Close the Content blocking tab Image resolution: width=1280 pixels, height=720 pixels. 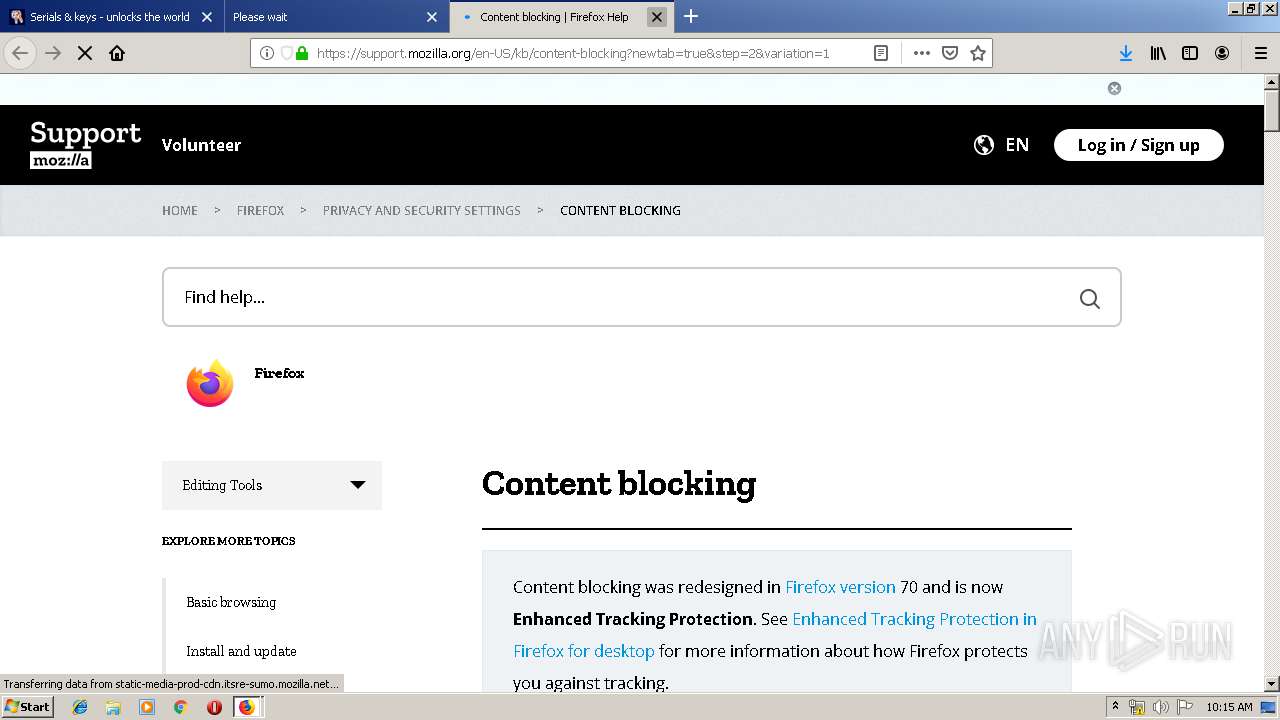tap(657, 17)
